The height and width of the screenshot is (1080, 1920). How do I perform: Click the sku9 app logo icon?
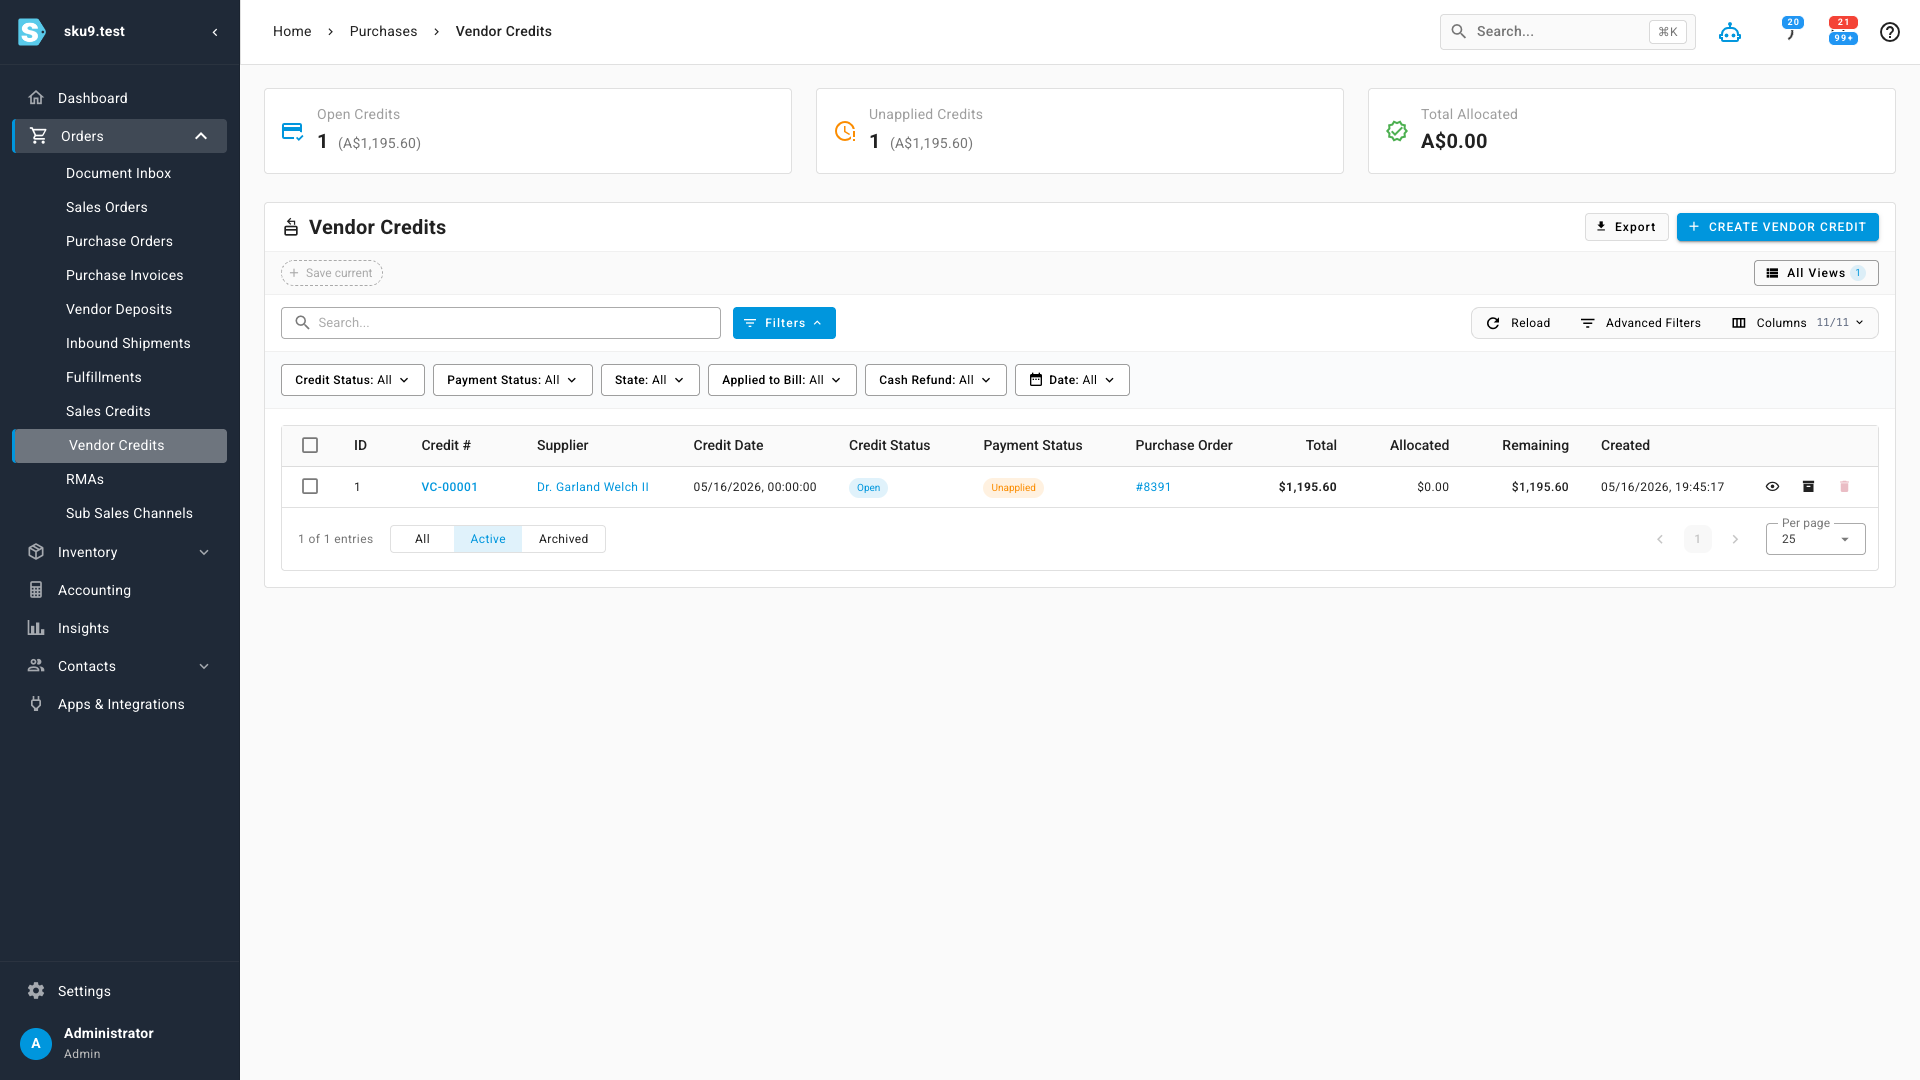coord(31,32)
